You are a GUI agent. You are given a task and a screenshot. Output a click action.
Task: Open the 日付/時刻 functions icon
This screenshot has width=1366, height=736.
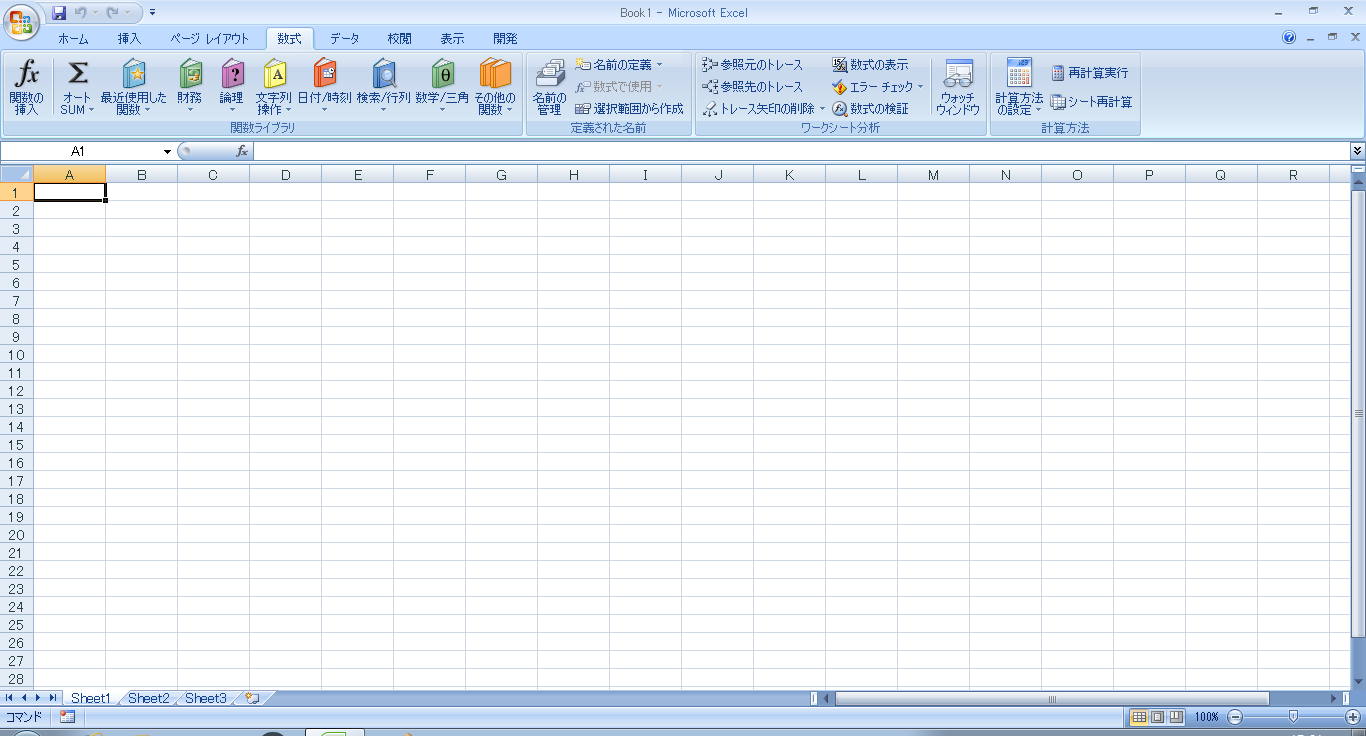click(x=324, y=75)
